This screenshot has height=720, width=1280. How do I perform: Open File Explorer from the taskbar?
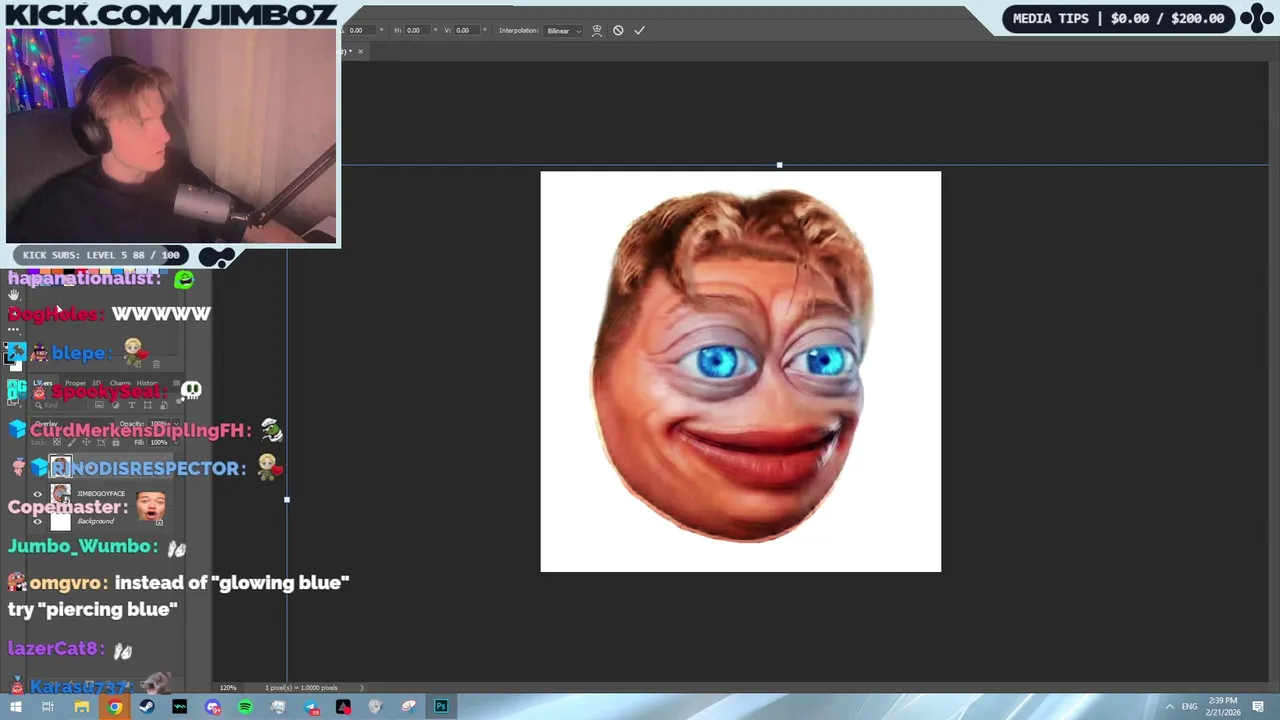point(81,707)
